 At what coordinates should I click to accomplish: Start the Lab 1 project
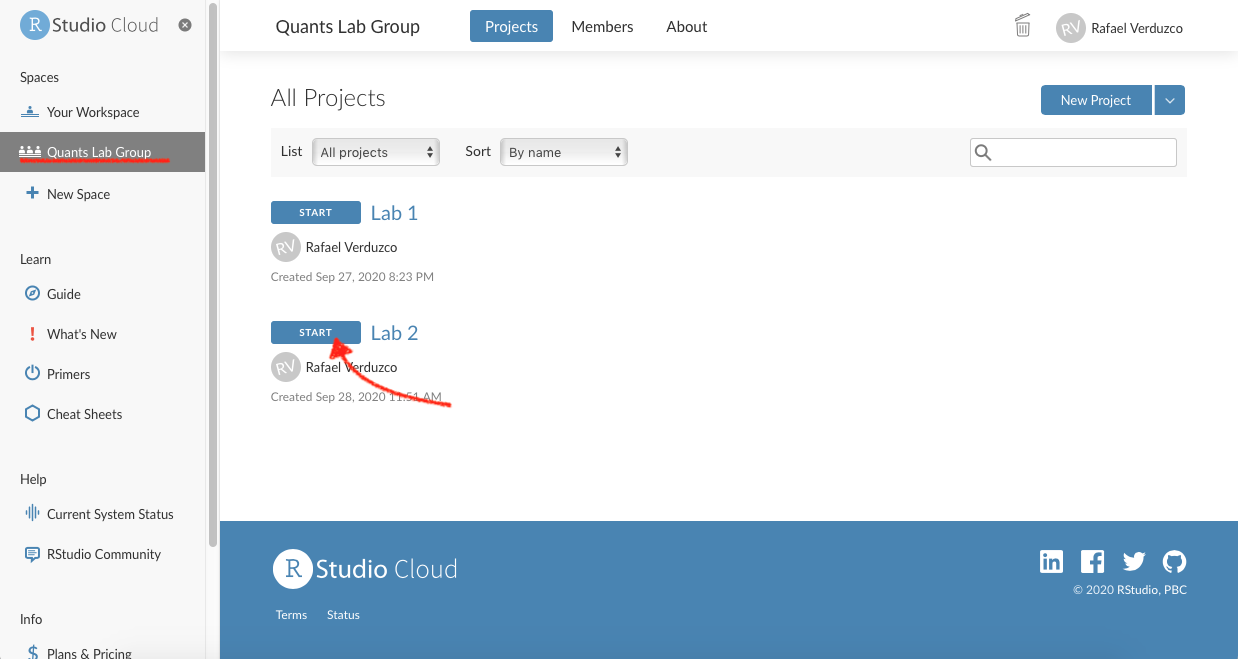(x=316, y=212)
